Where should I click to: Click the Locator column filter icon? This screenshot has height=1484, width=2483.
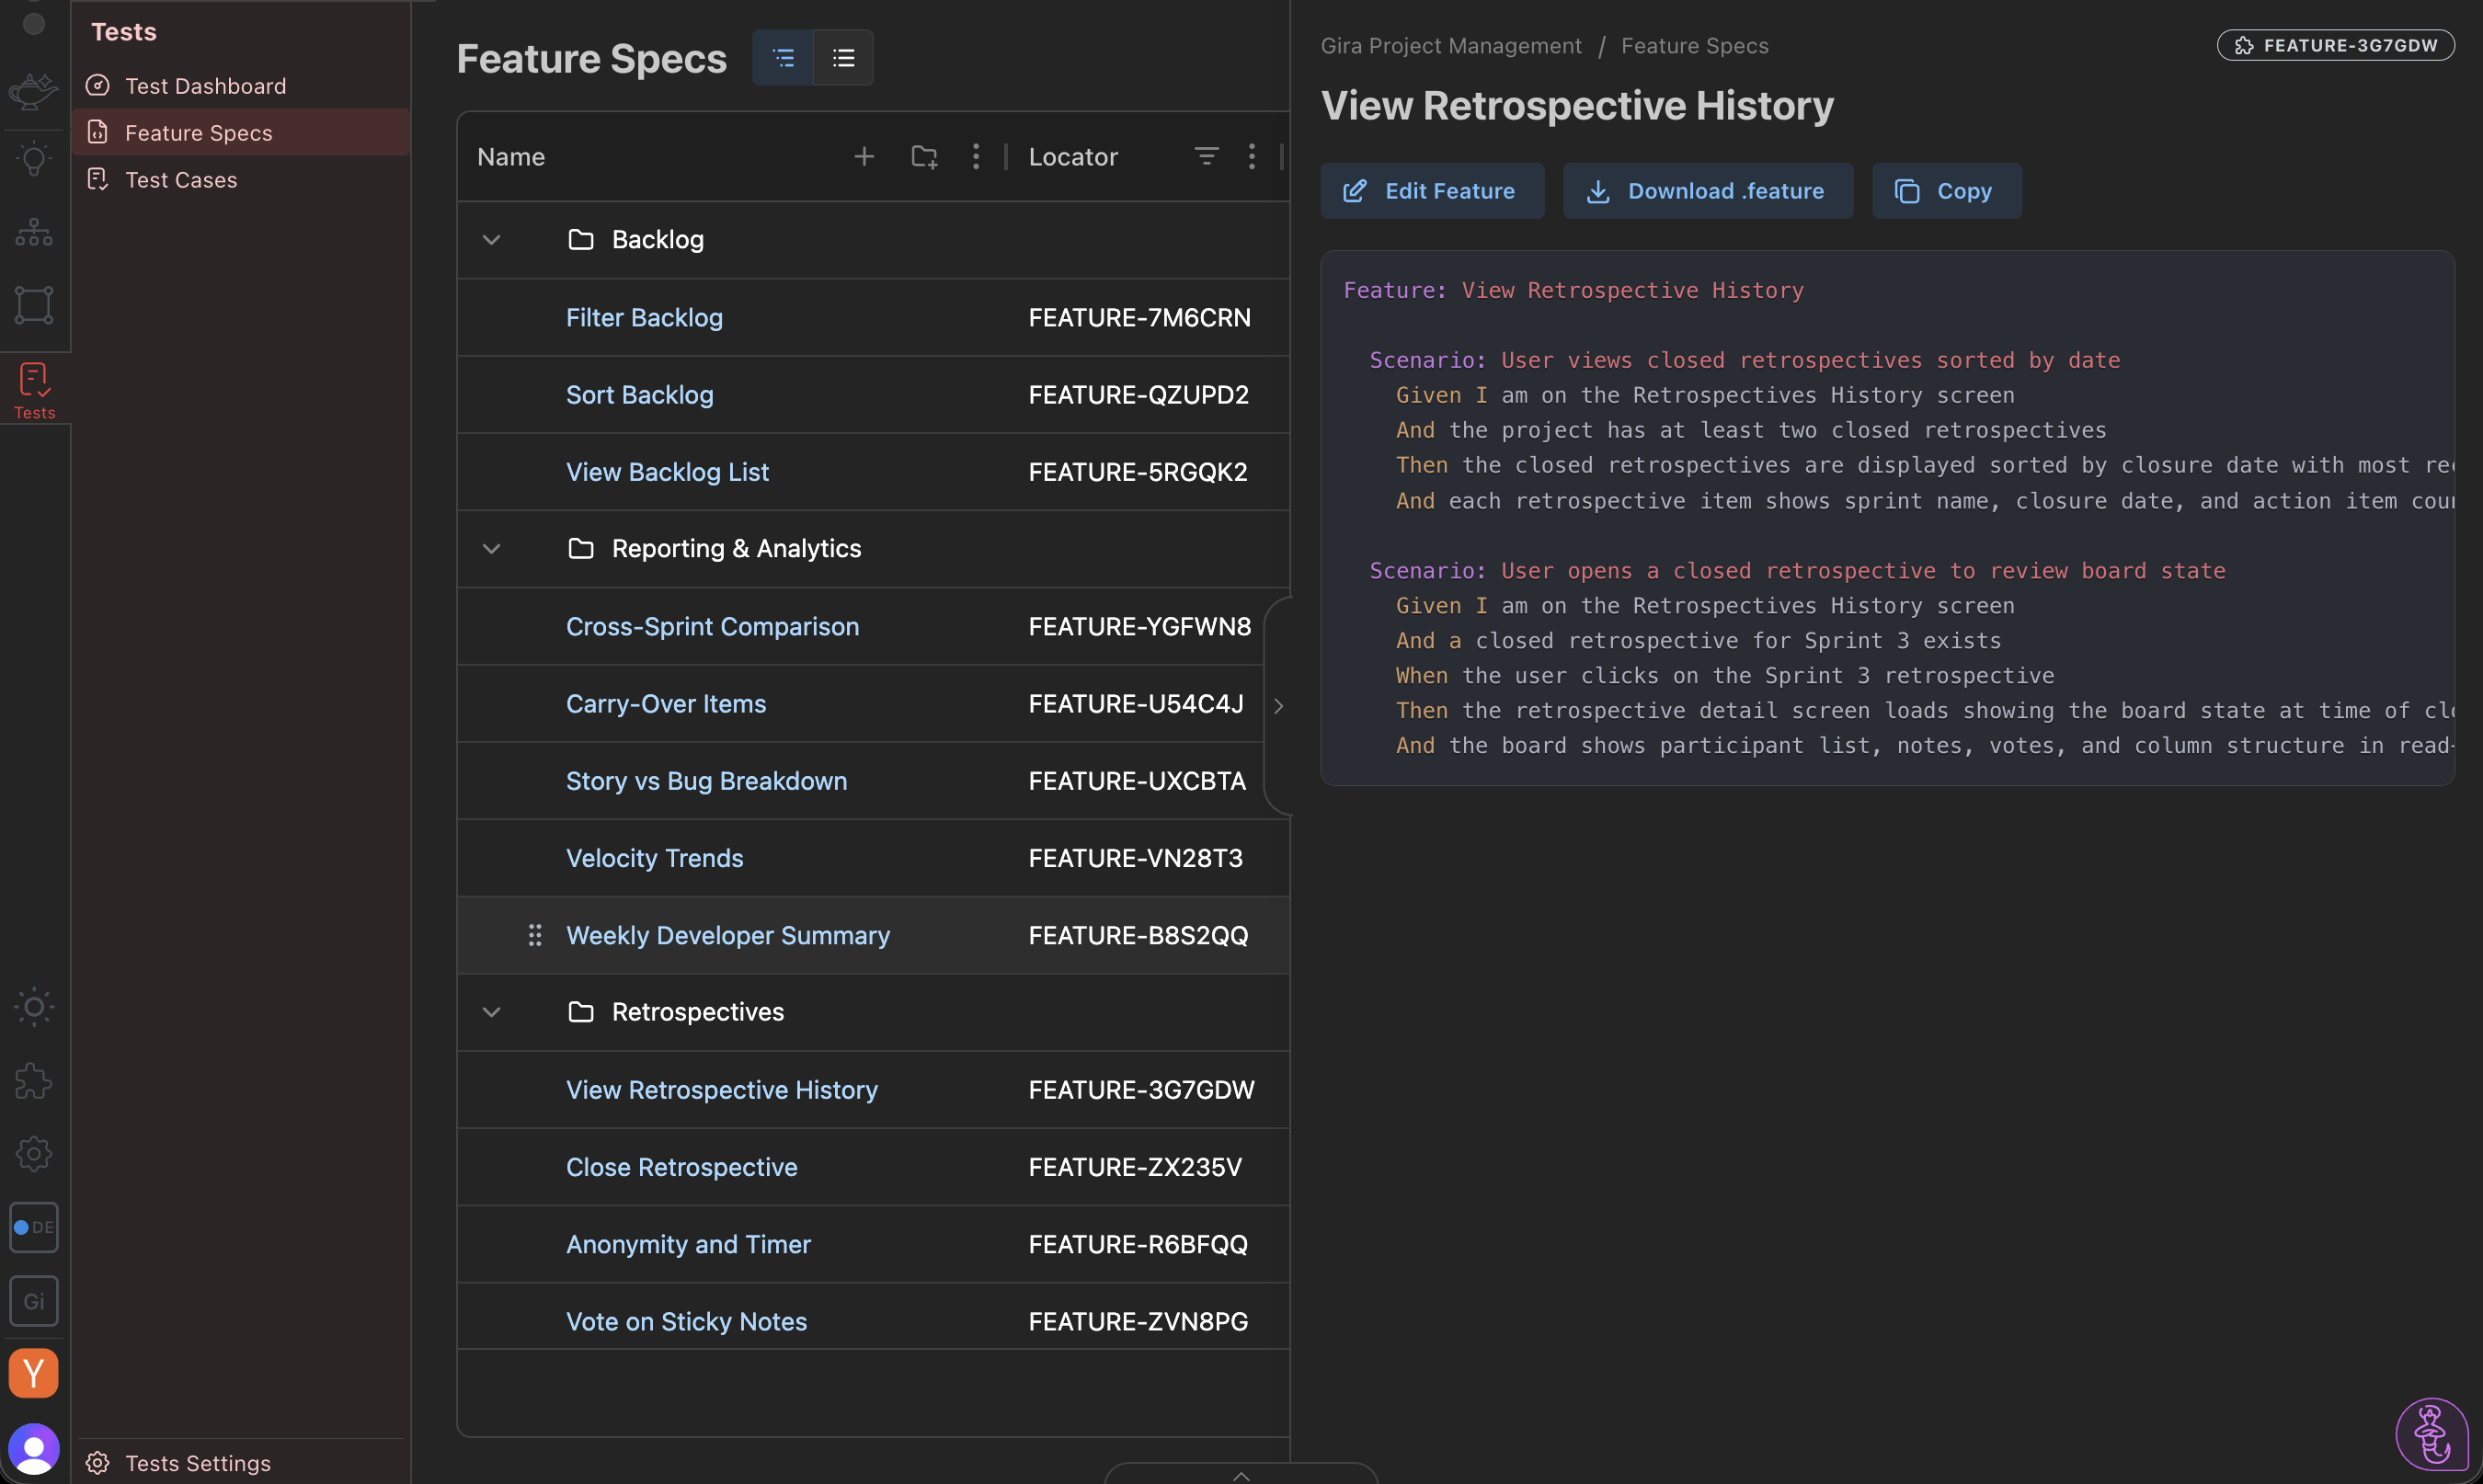pos(1206,156)
